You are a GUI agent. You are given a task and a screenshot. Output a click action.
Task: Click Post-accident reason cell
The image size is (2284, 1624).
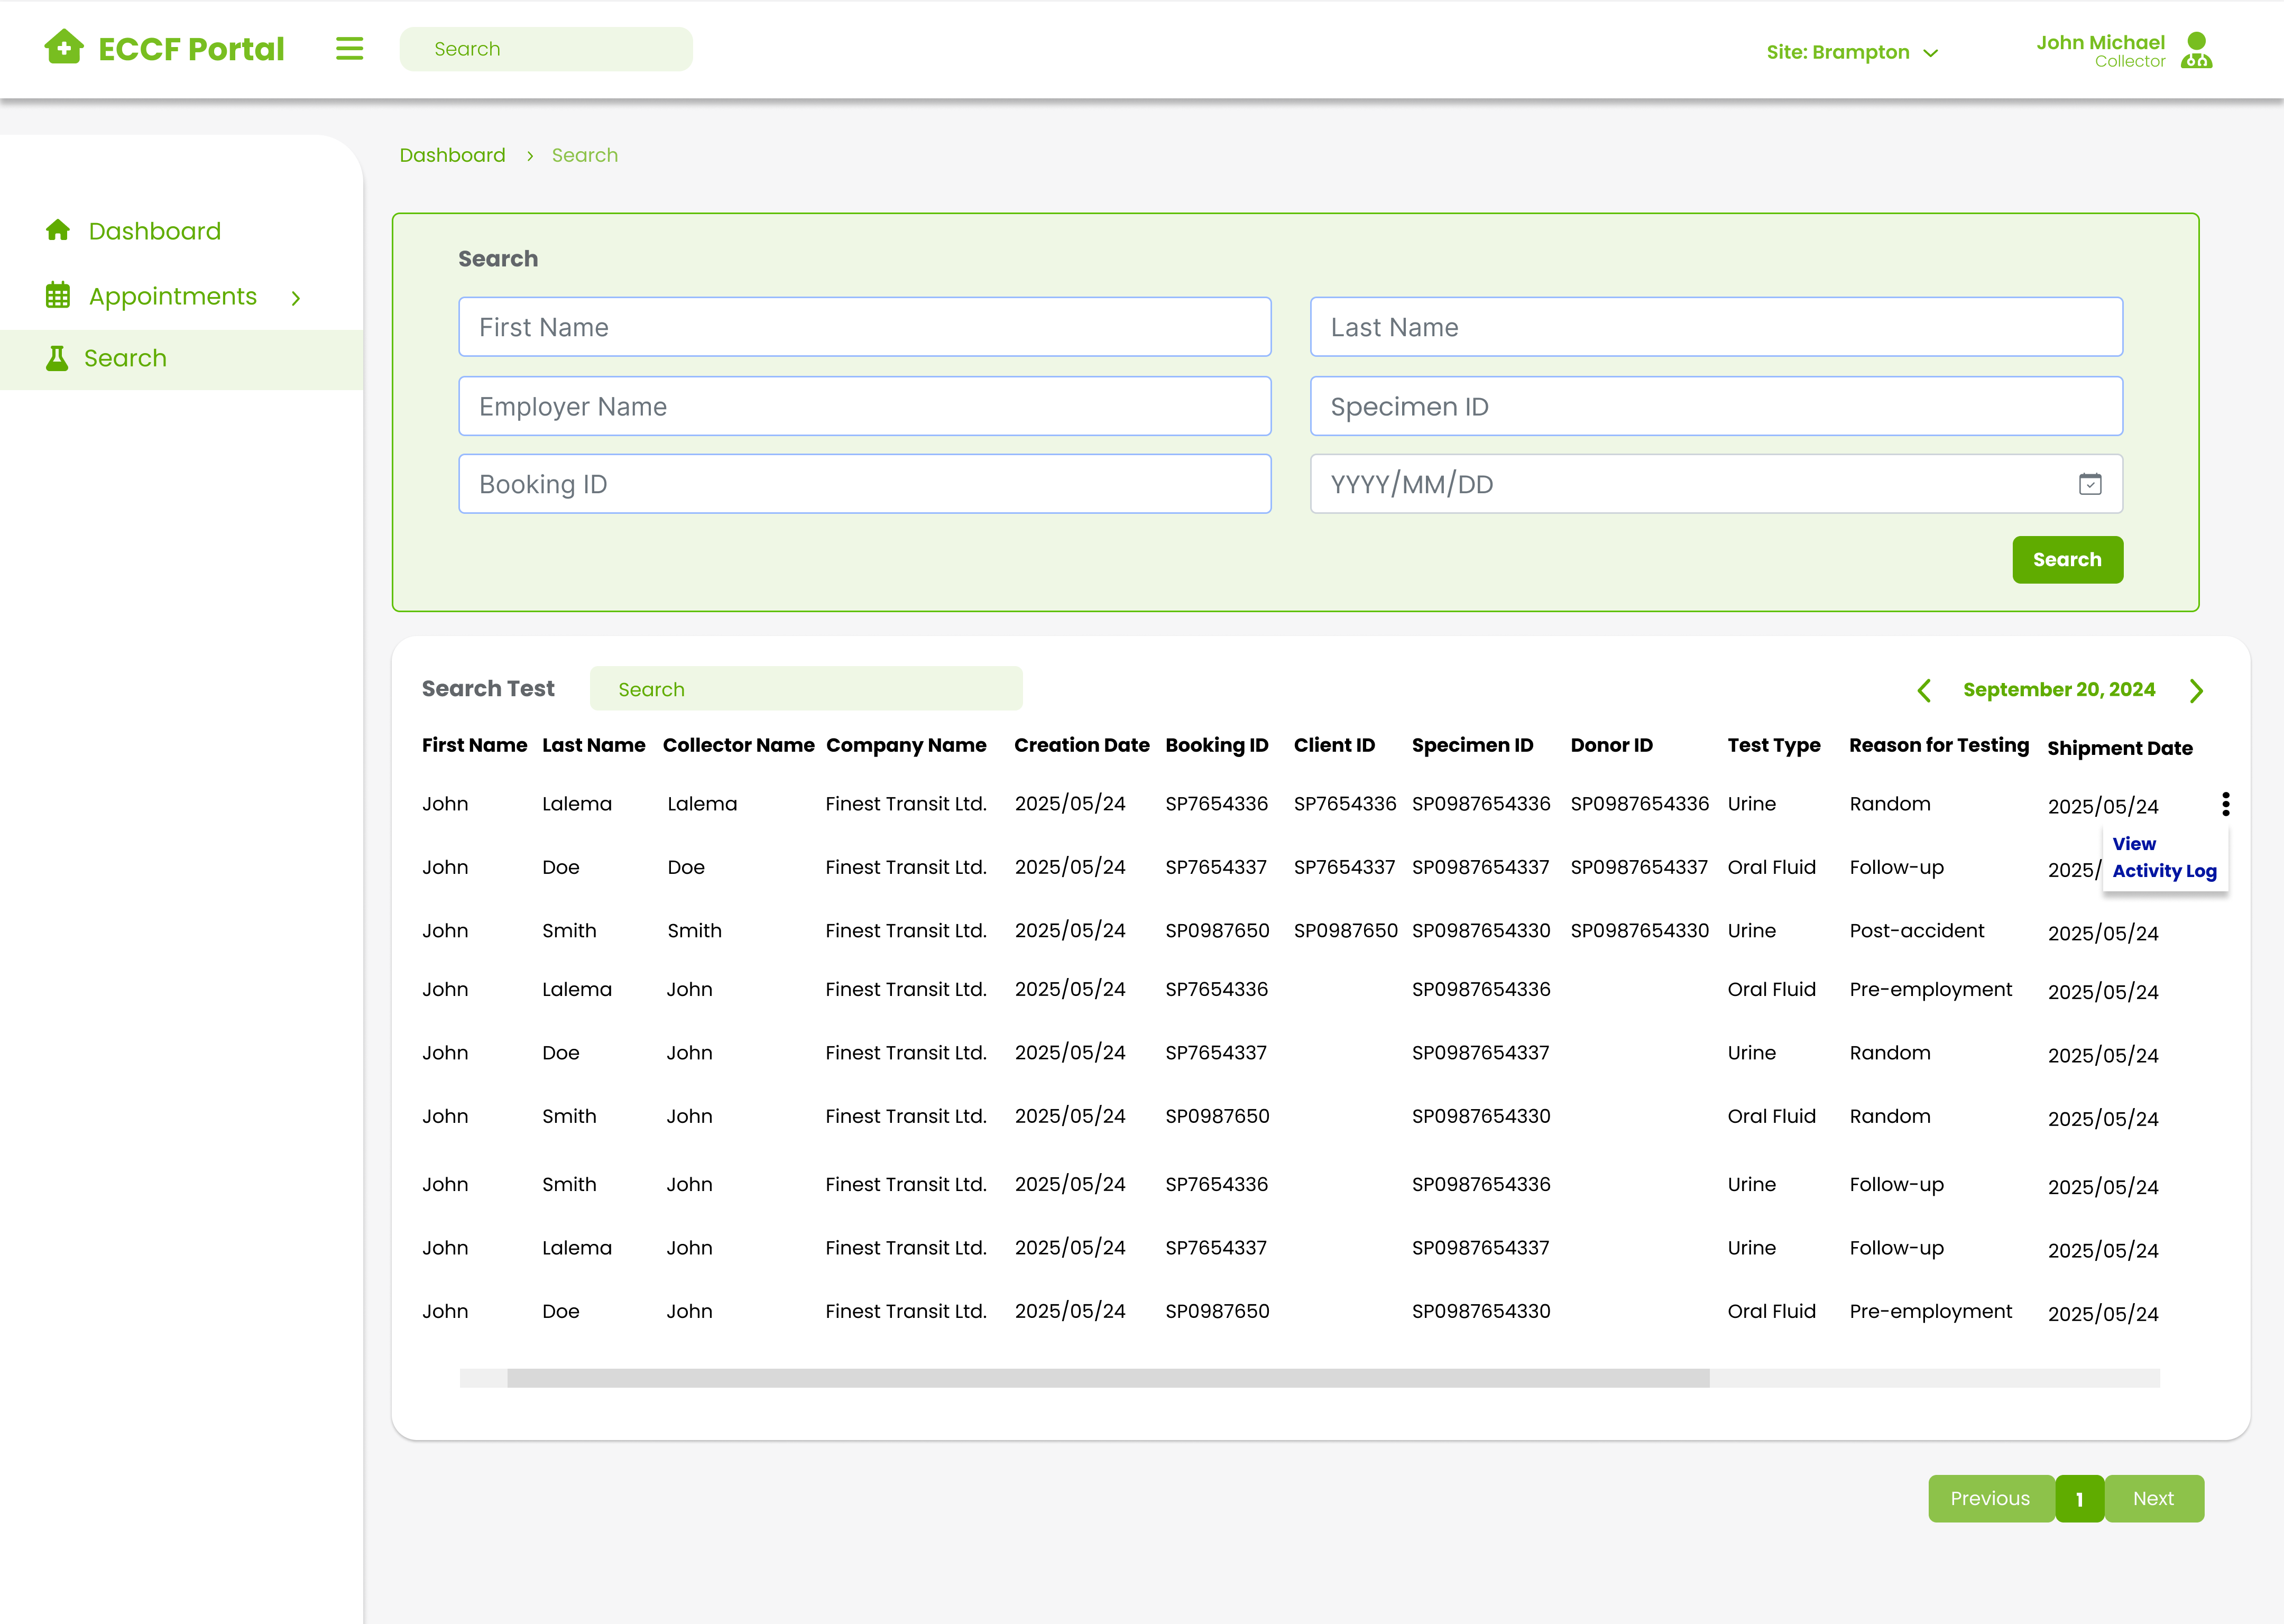click(1916, 931)
